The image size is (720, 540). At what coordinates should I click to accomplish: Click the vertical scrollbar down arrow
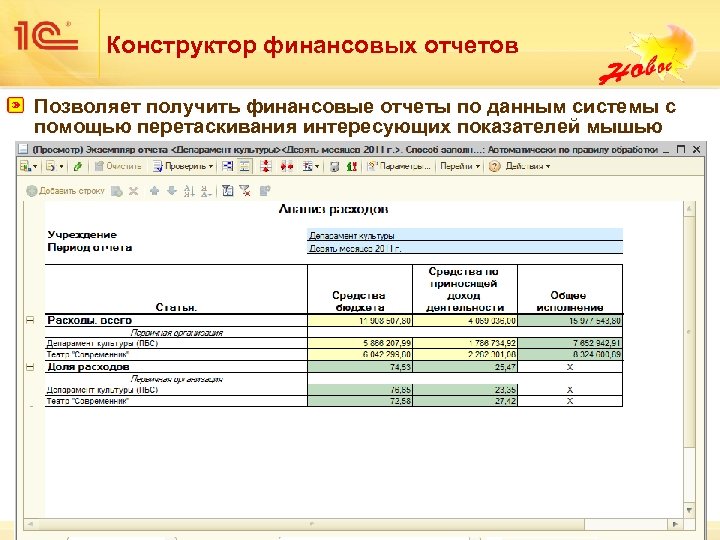[x=689, y=510]
